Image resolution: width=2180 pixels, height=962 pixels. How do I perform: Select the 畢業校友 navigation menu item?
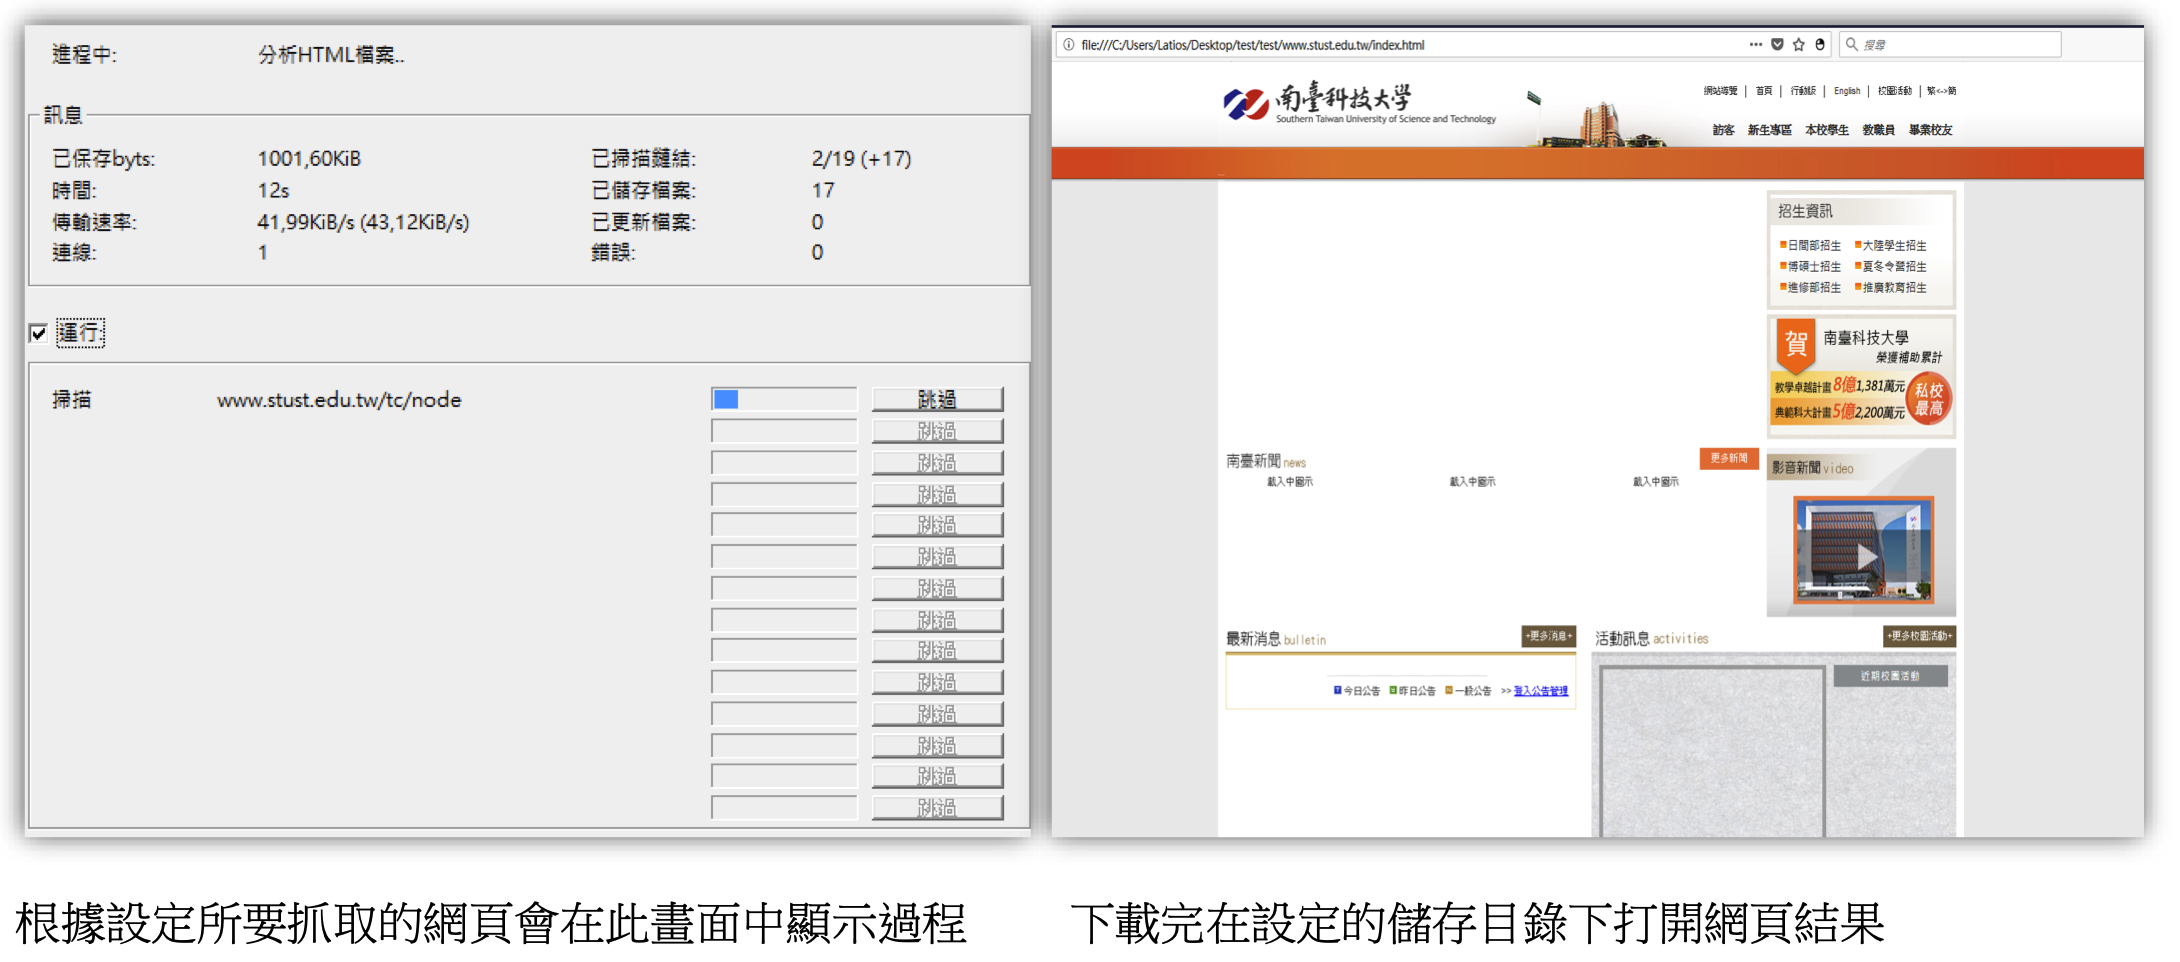(x=1930, y=130)
